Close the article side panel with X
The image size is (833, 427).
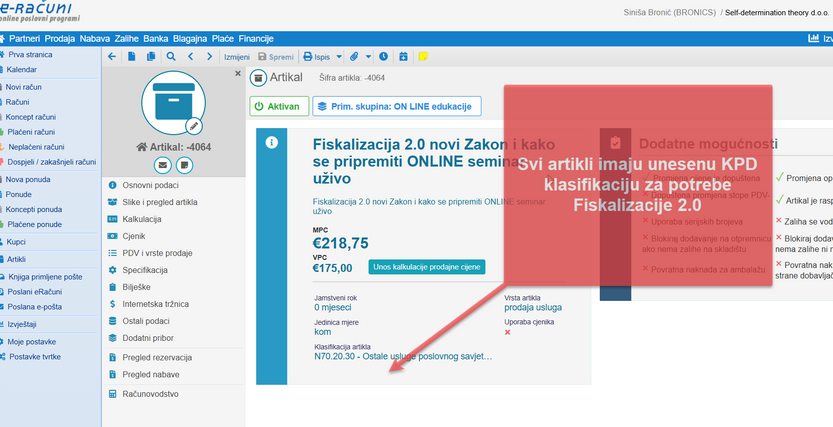tap(238, 74)
